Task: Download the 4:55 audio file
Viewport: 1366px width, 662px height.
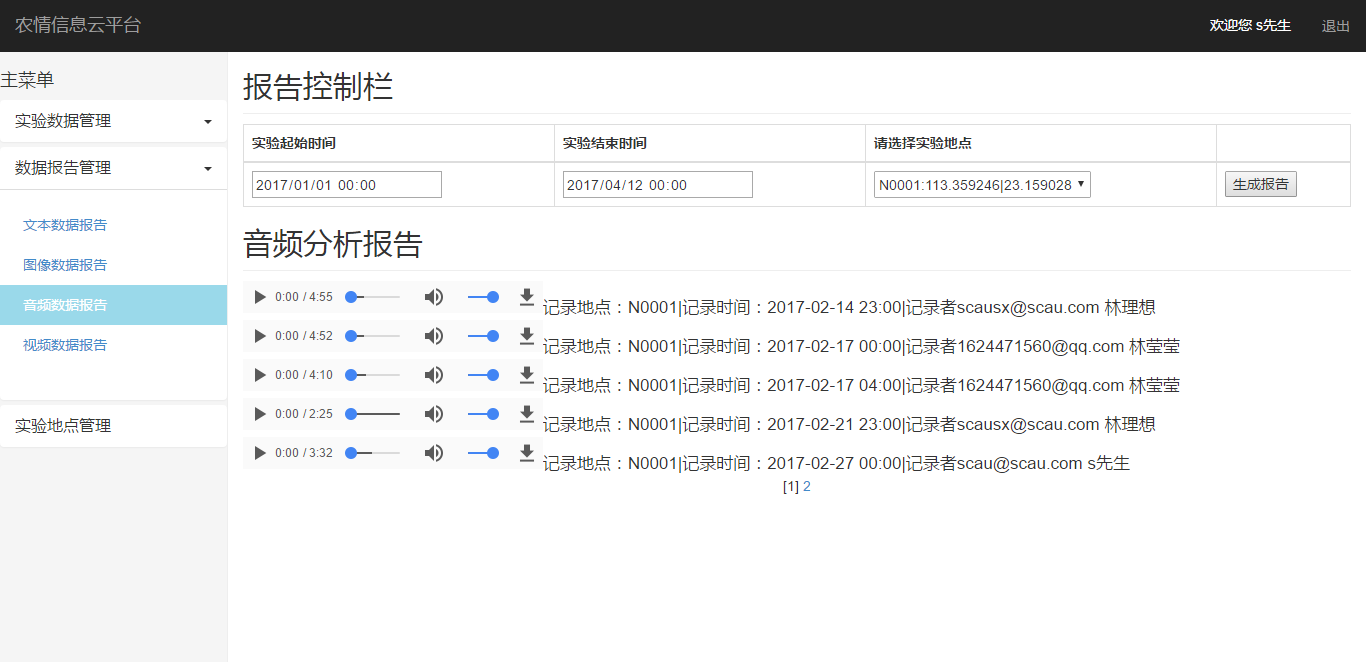Action: 527,297
